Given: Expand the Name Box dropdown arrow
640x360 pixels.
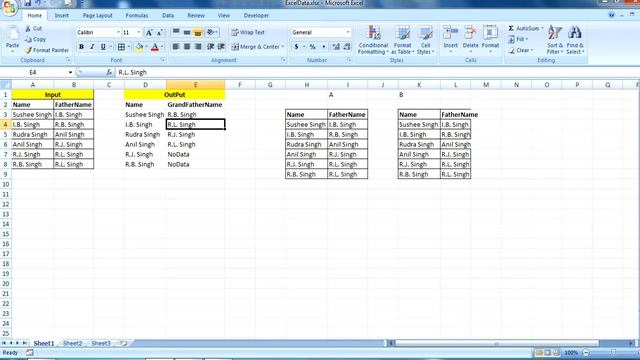Looking at the screenshot, I should click(x=70, y=72).
